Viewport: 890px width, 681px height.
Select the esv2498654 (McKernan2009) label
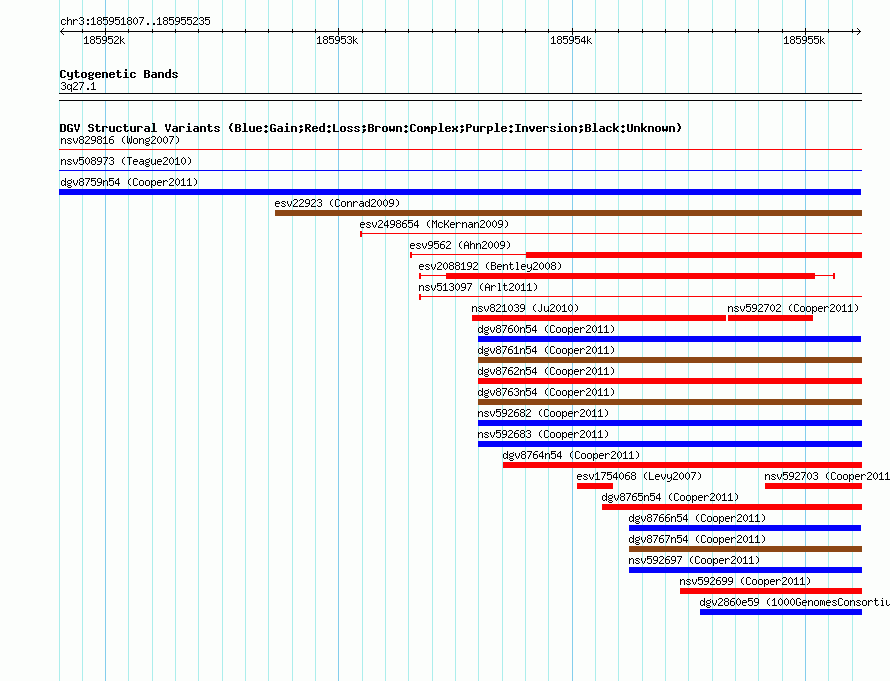pos(434,224)
